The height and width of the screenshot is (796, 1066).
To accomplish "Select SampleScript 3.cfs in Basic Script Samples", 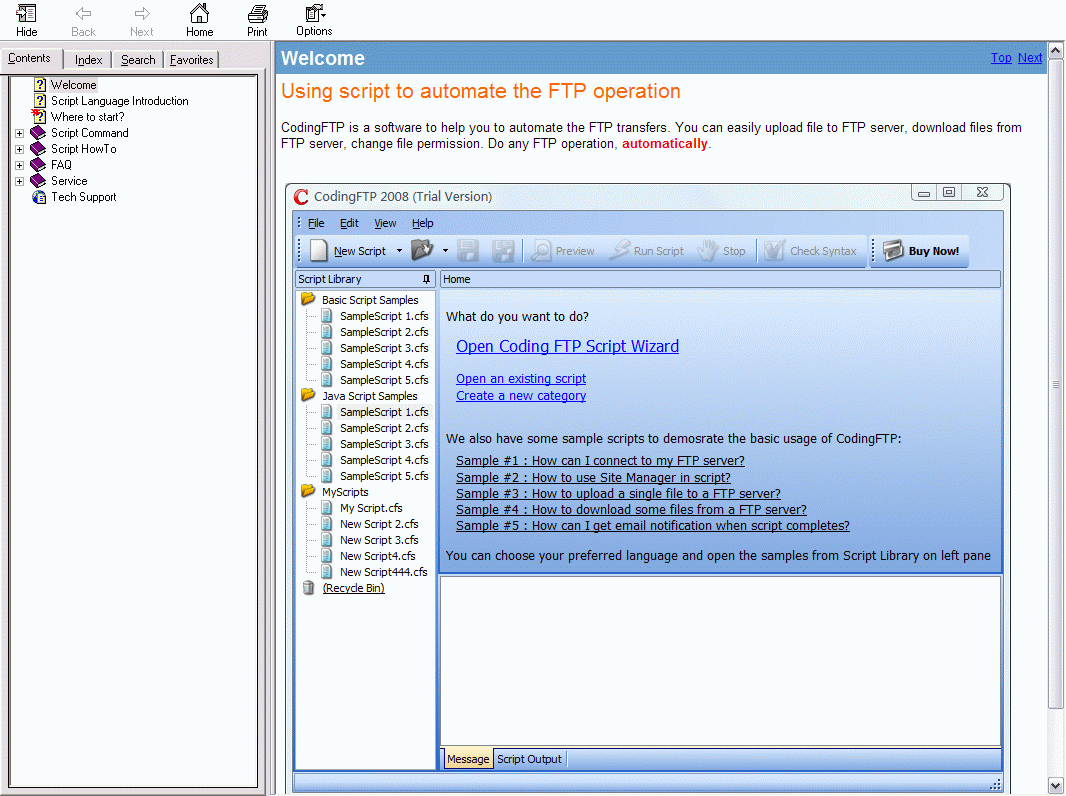I will pyautogui.click(x=385, y=348).
